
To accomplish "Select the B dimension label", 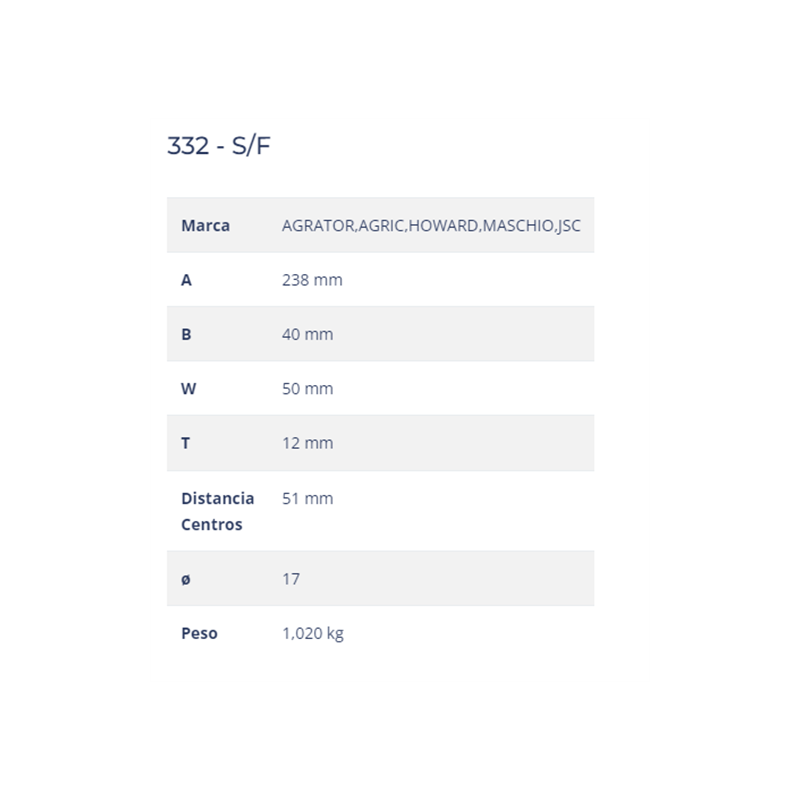I will (x=186, y=334).
